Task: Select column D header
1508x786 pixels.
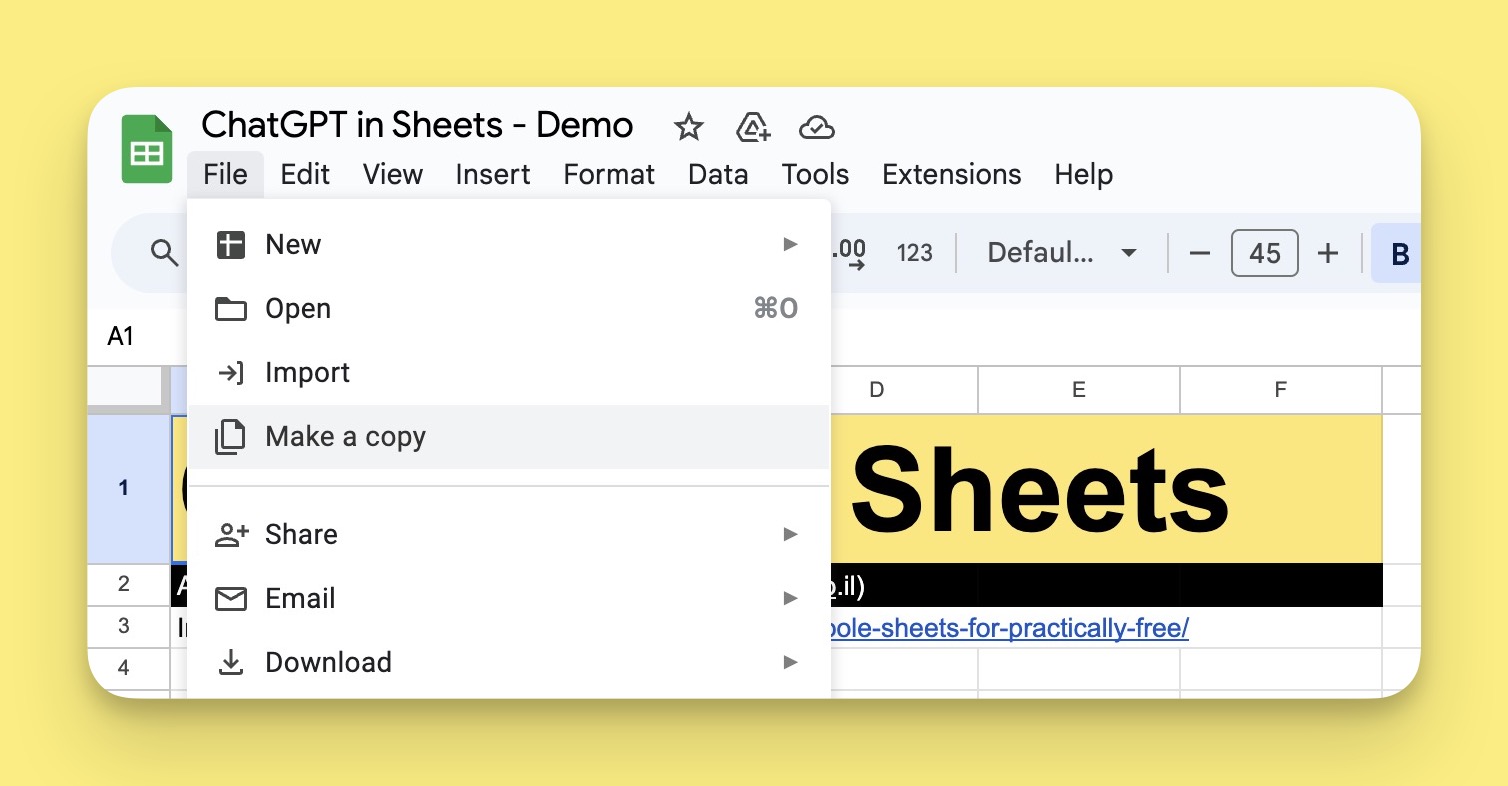Action: coord(877,390)
